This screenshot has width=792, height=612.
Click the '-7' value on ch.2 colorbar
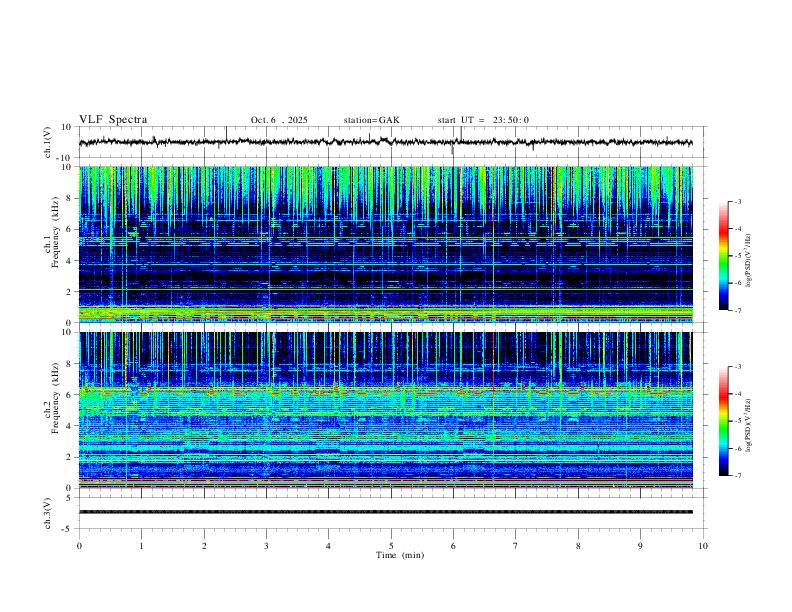(x=738, y=476)
